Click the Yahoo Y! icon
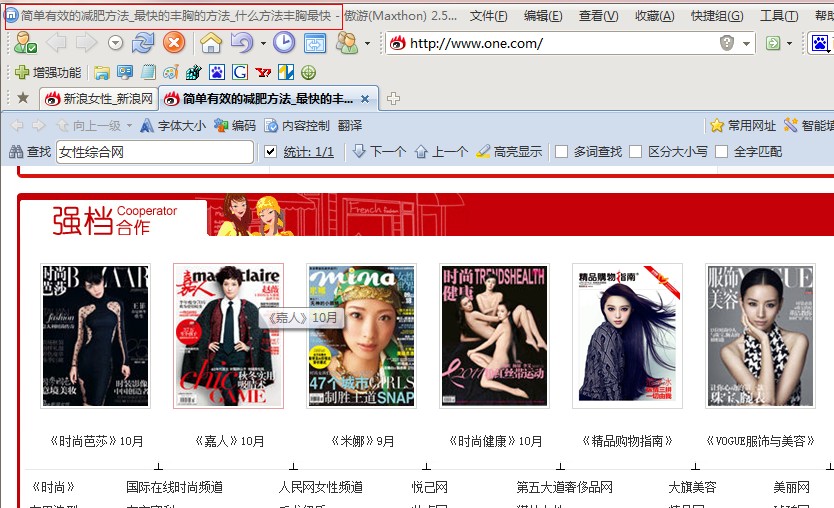The height and width of the screenshot is (508, 834). 263,72
